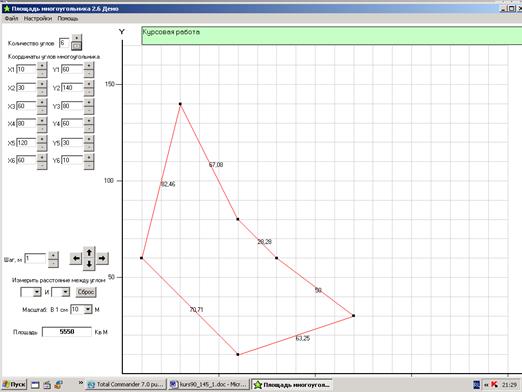The width and height of the screenshot is (522, 392).
Task: Increment the X1 coordinate spinner up
Action: point(42,65)
